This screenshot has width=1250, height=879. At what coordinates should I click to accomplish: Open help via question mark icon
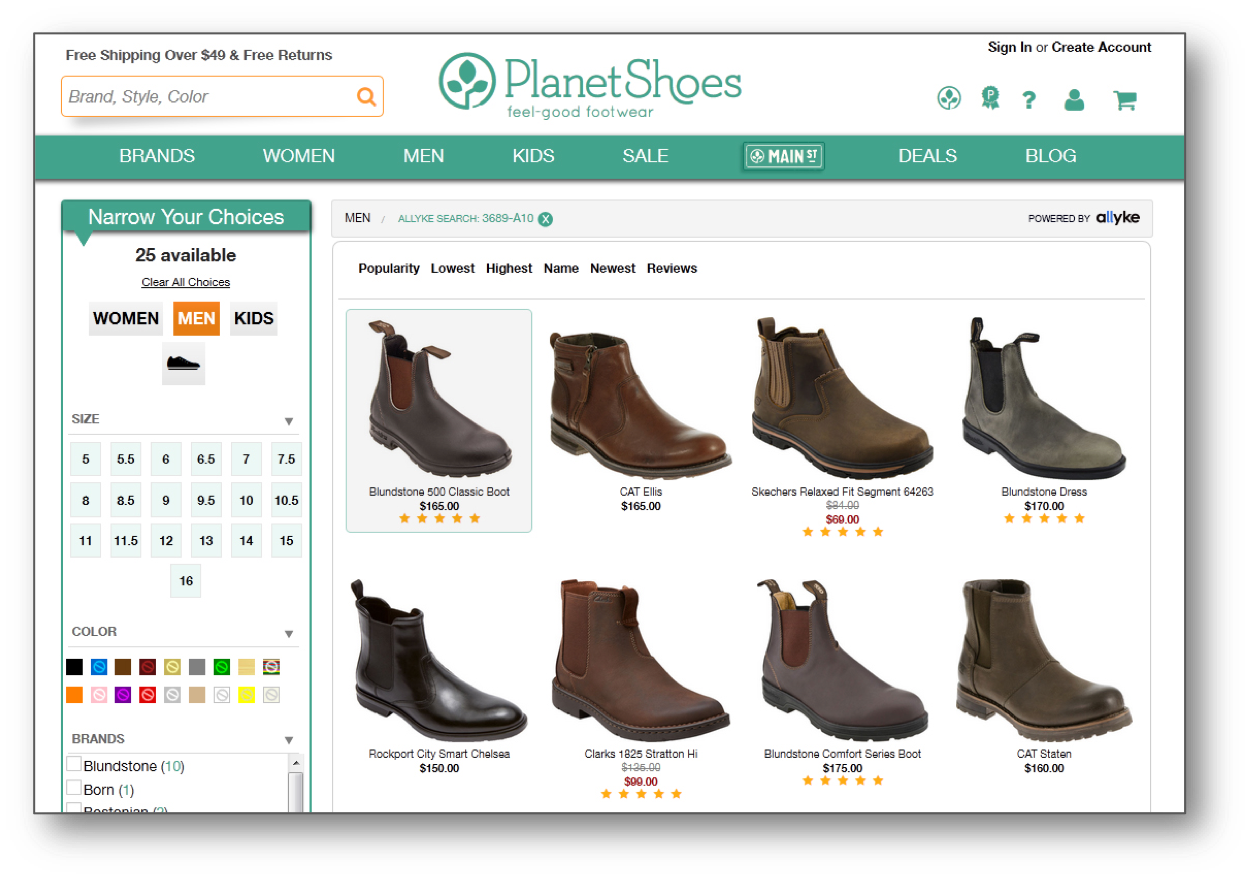tap(1029, 99)
